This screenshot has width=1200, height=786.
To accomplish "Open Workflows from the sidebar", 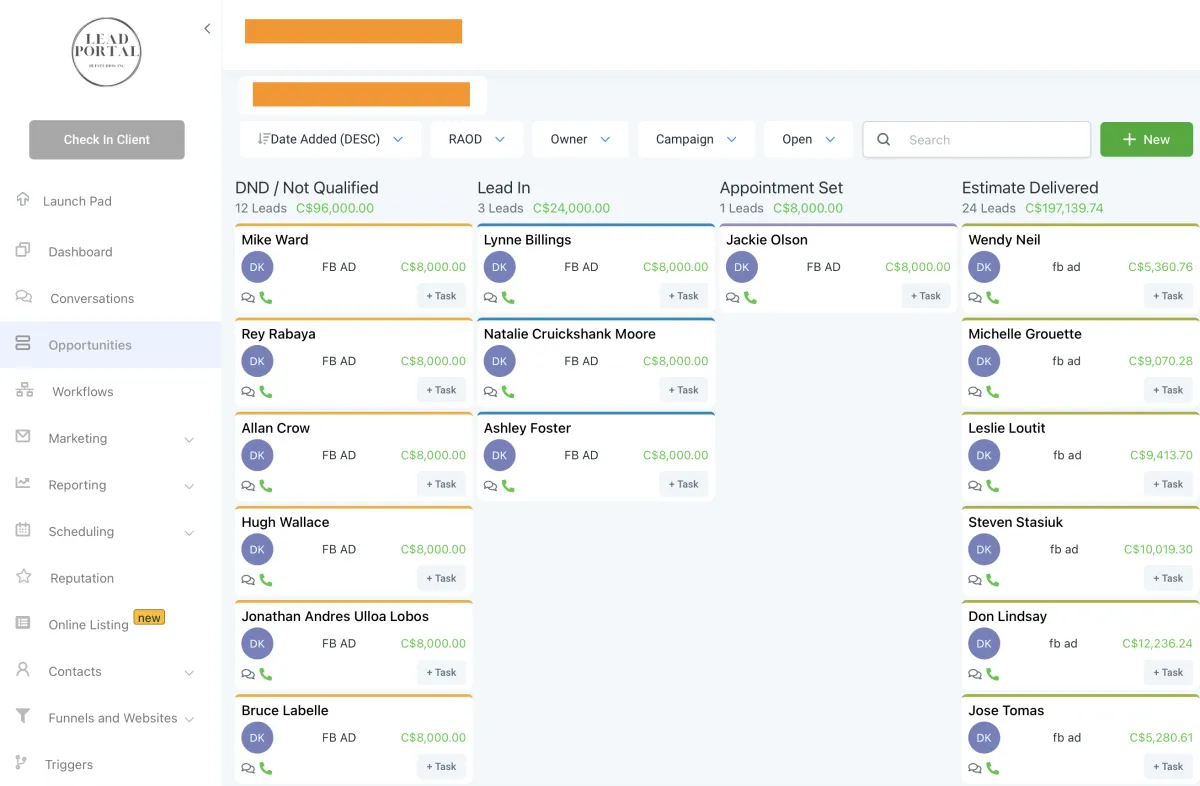I will click(83, 391).
